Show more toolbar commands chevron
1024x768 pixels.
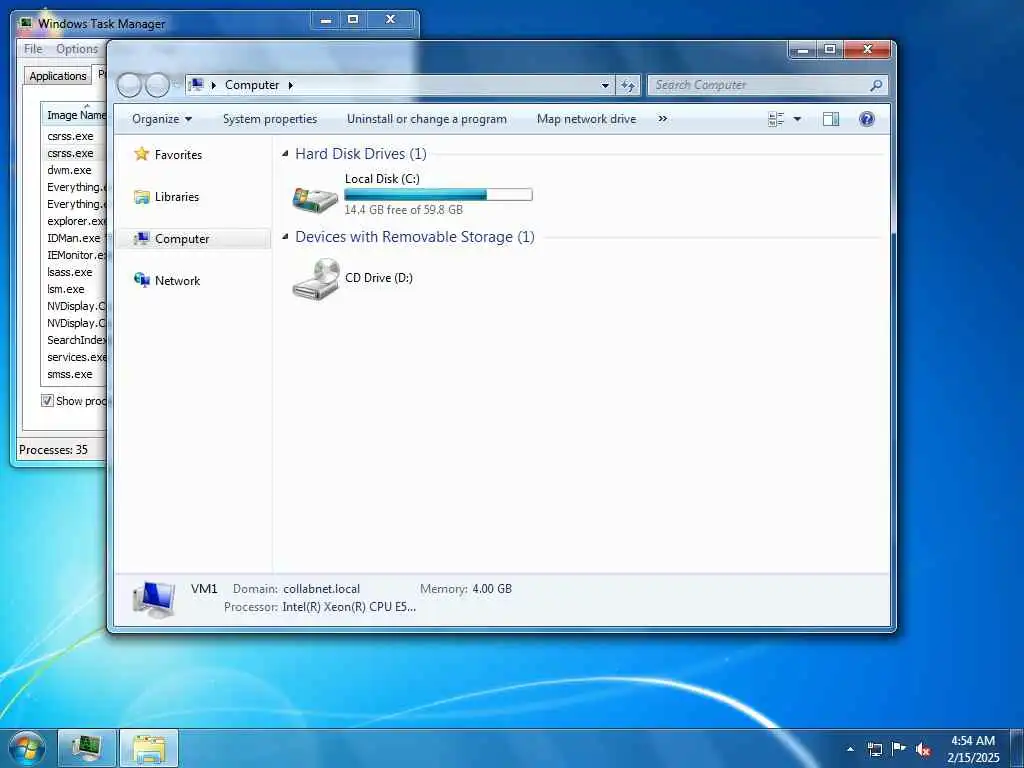point(663,119)
